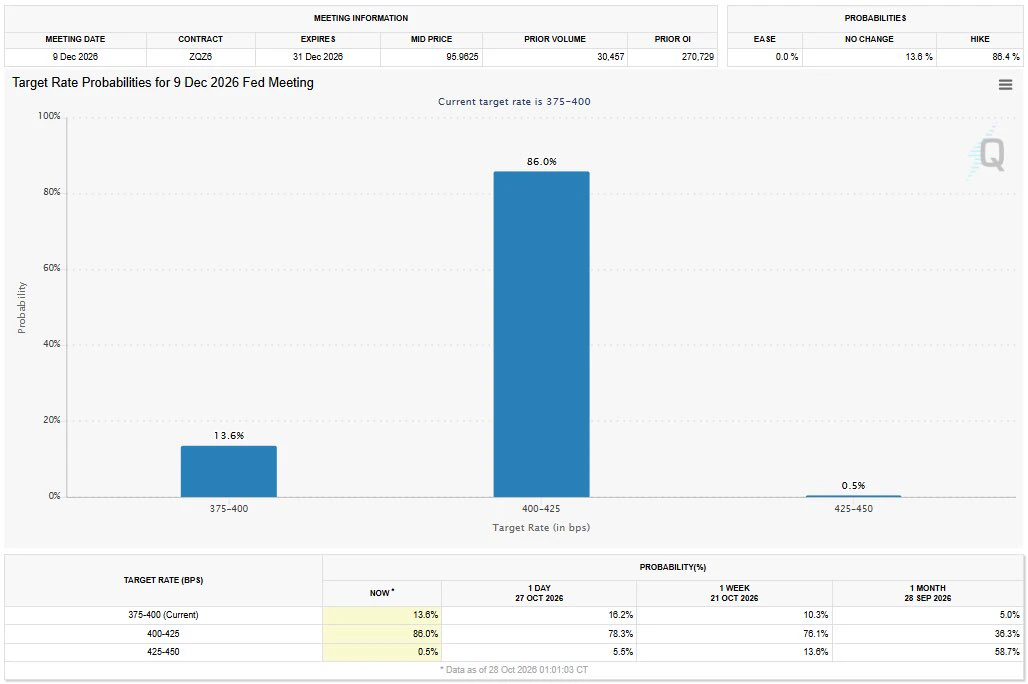
Task: Click the 'Target Rate (in bps)' axis title
Action: coord(542,528)
